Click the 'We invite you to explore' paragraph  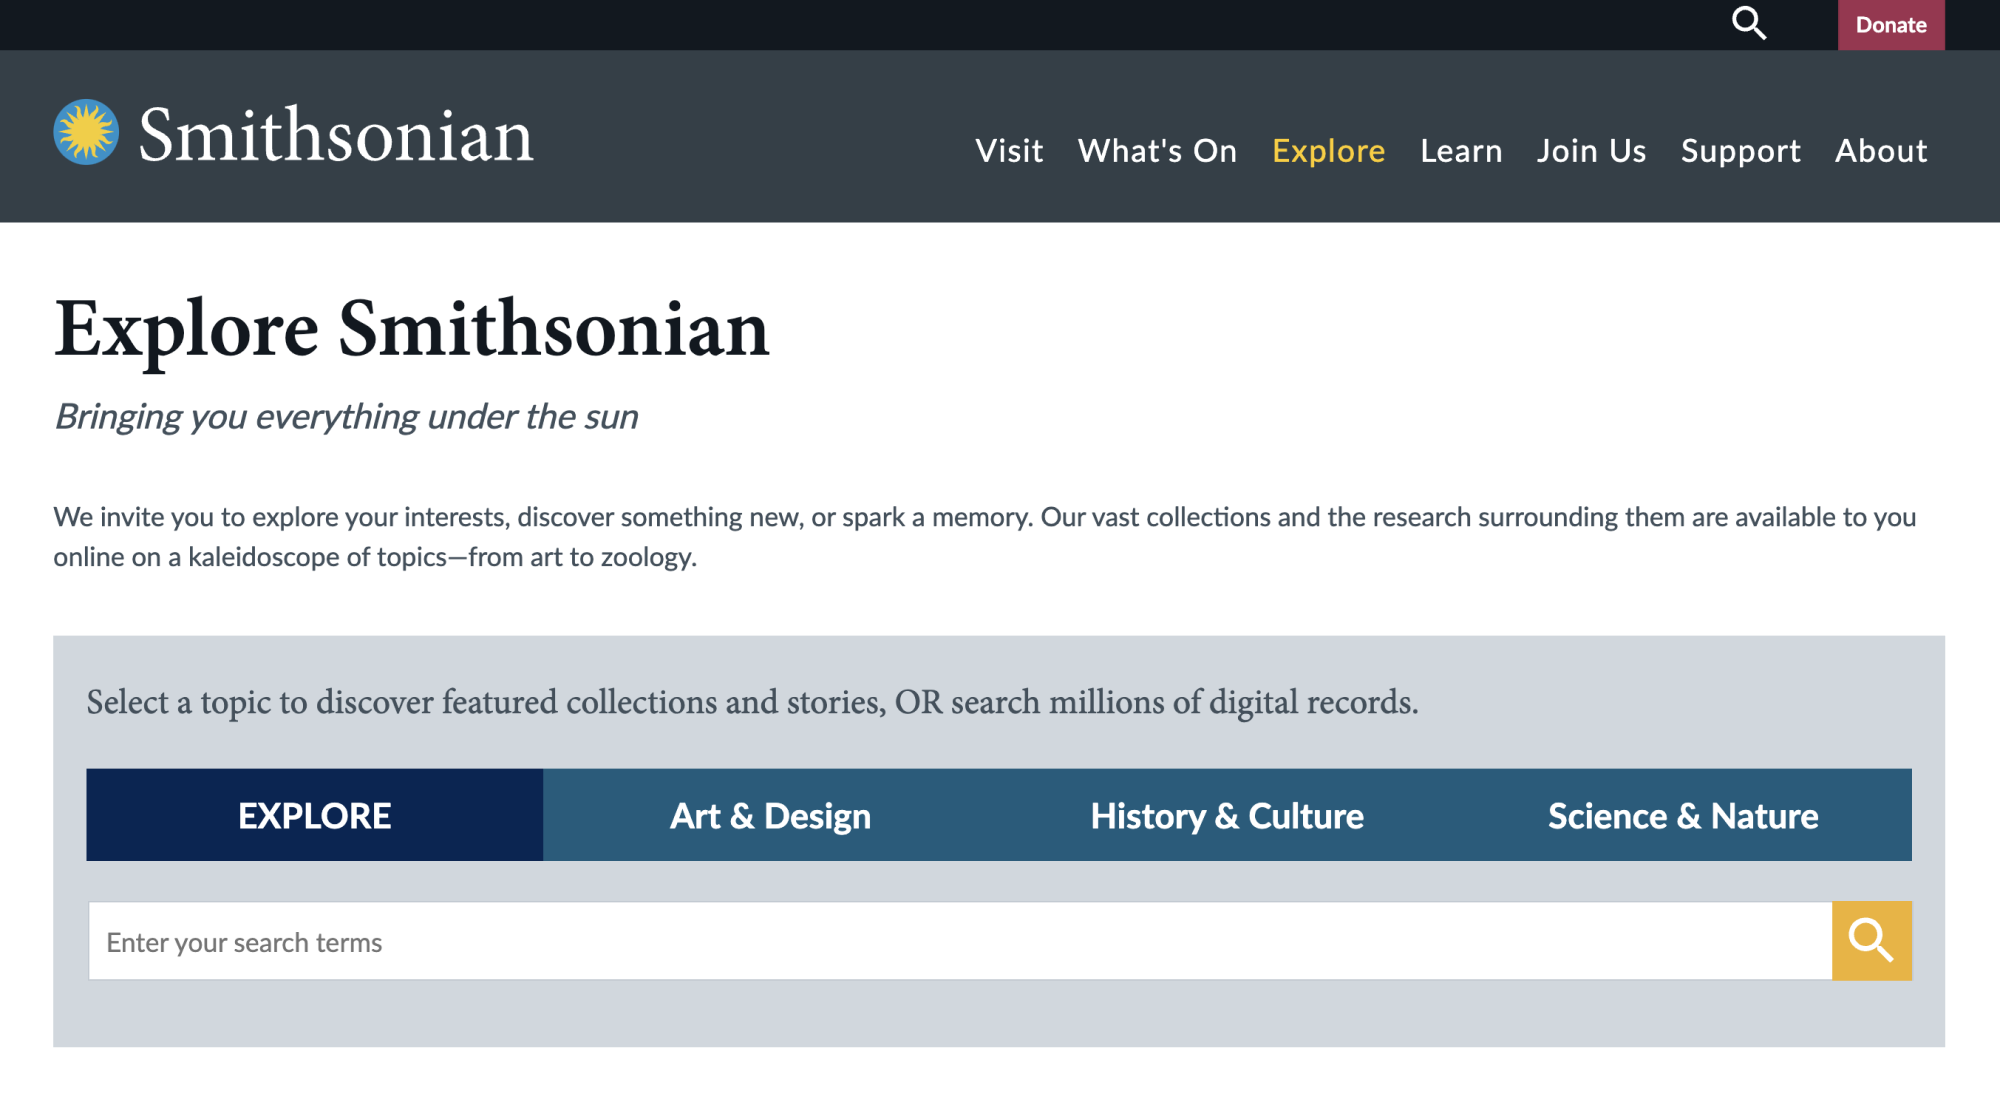tap(985, 537)
